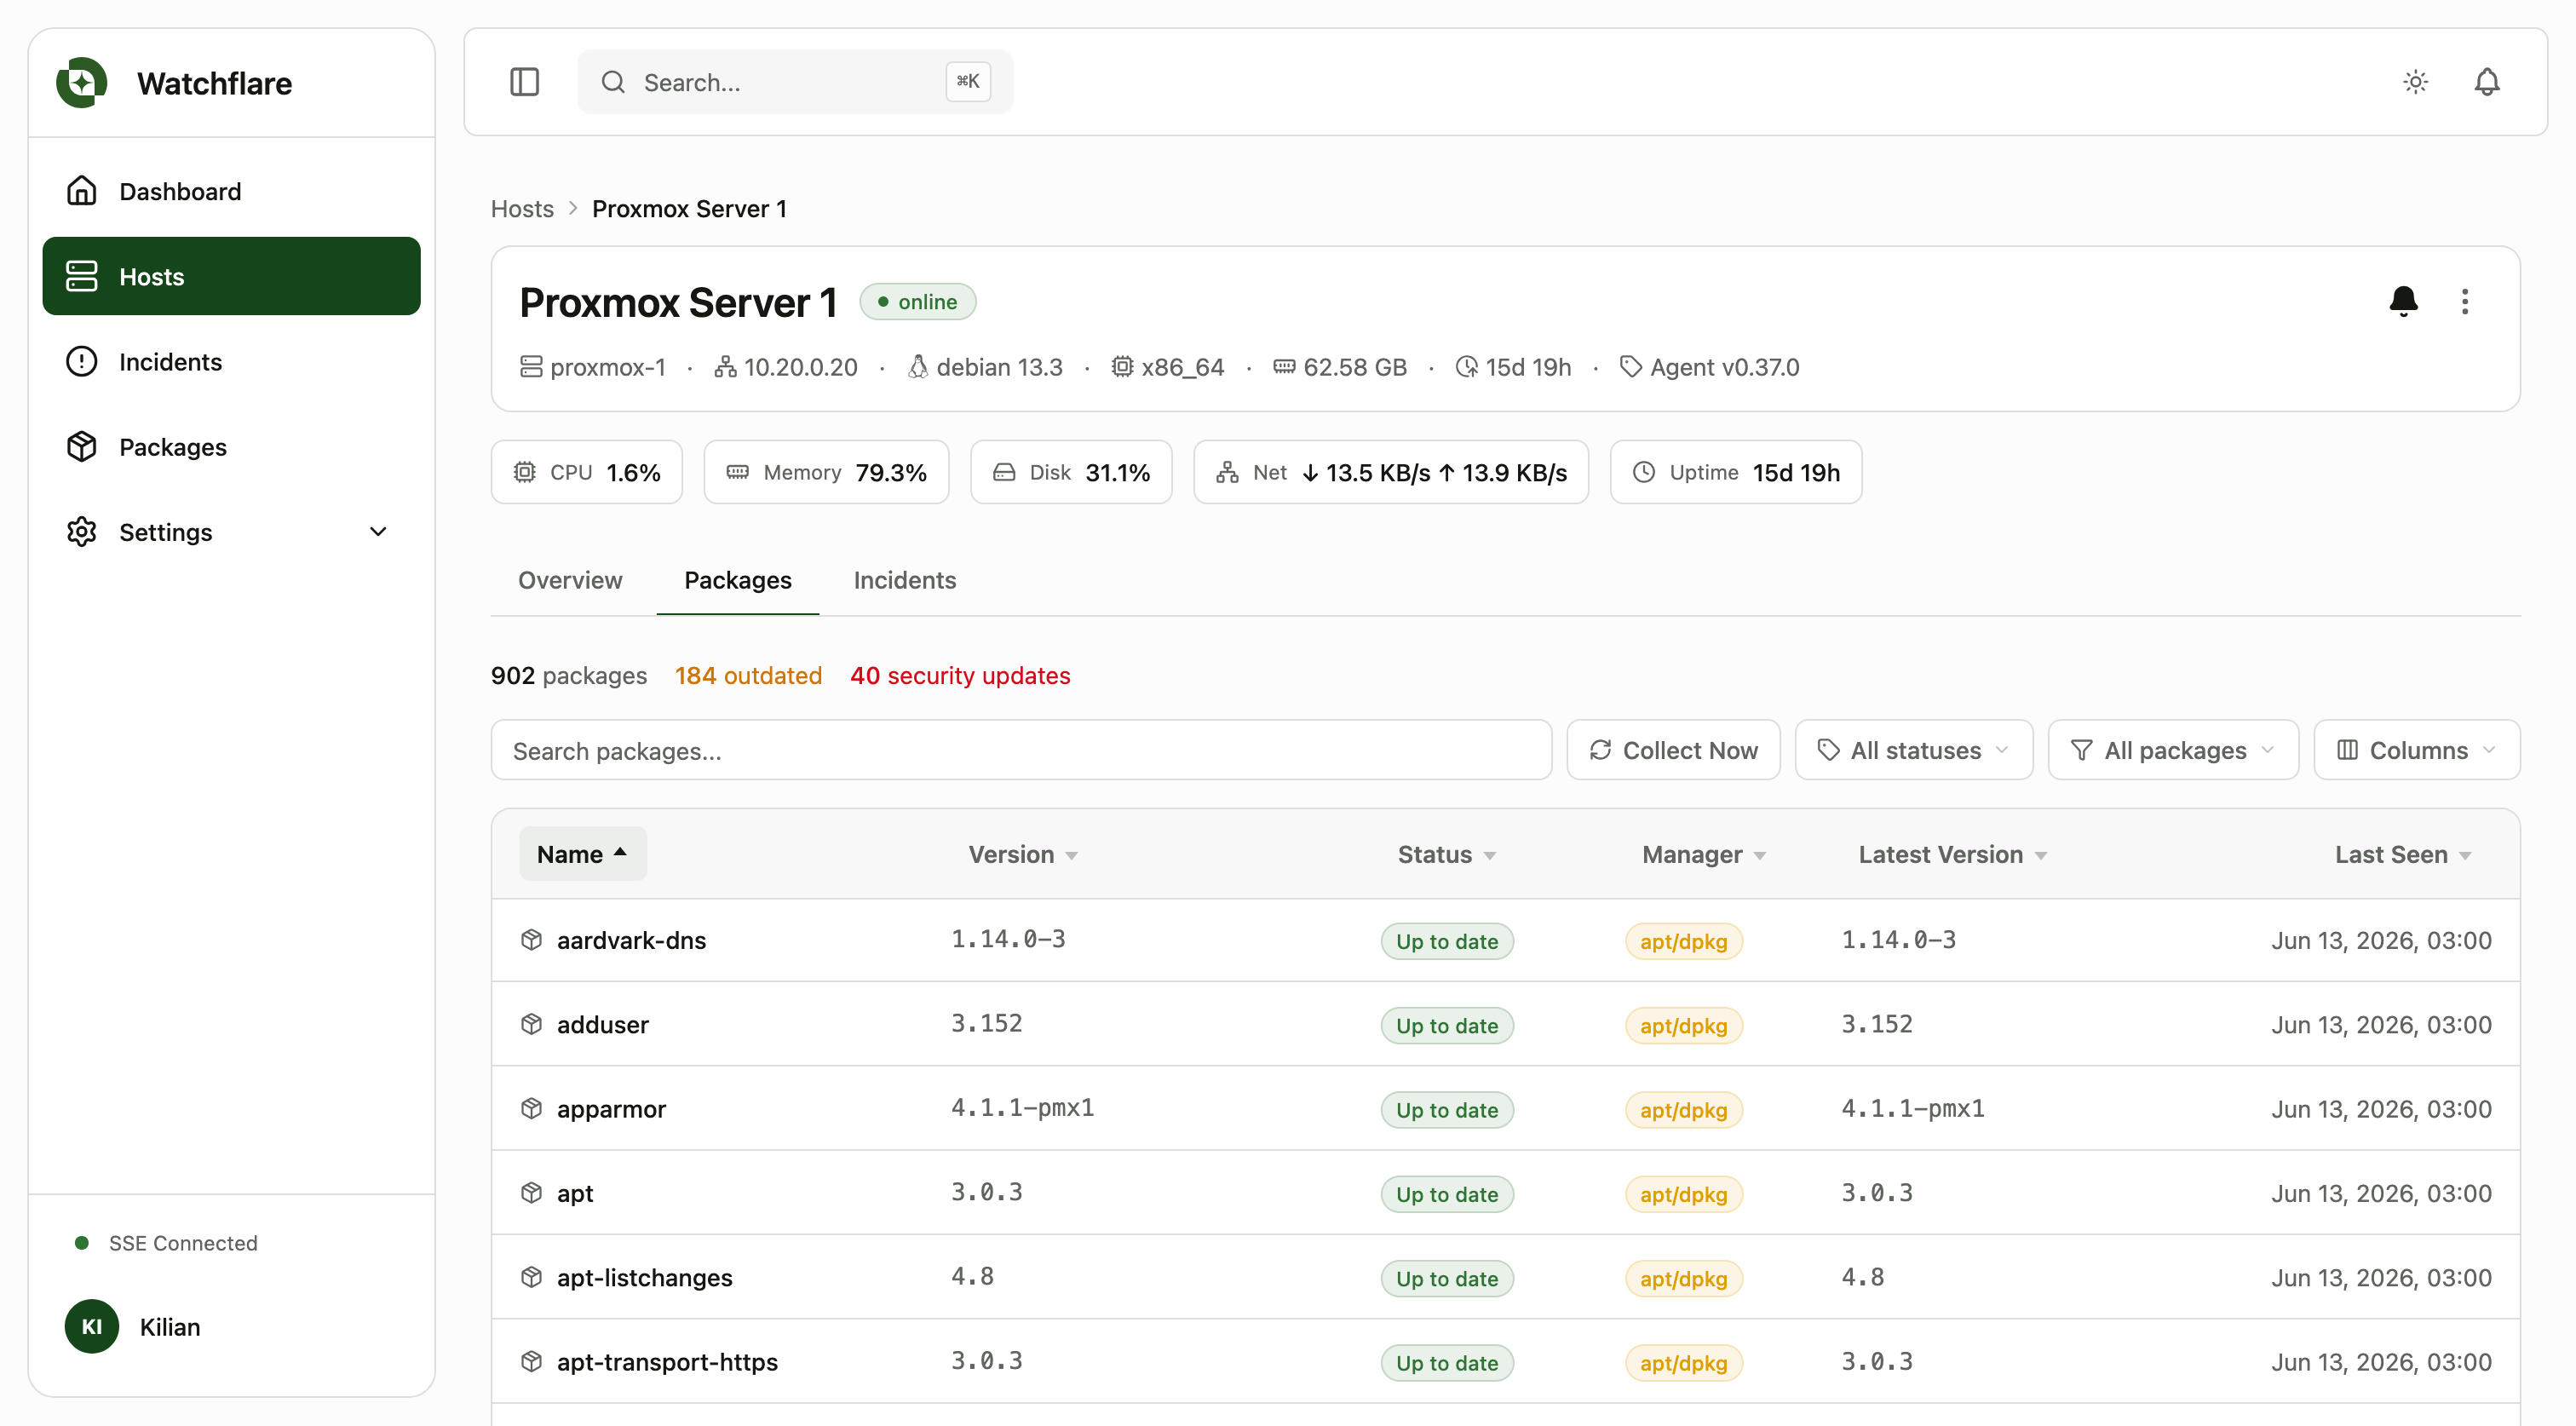Click the Uptime clock icon

click(1644, 472)
